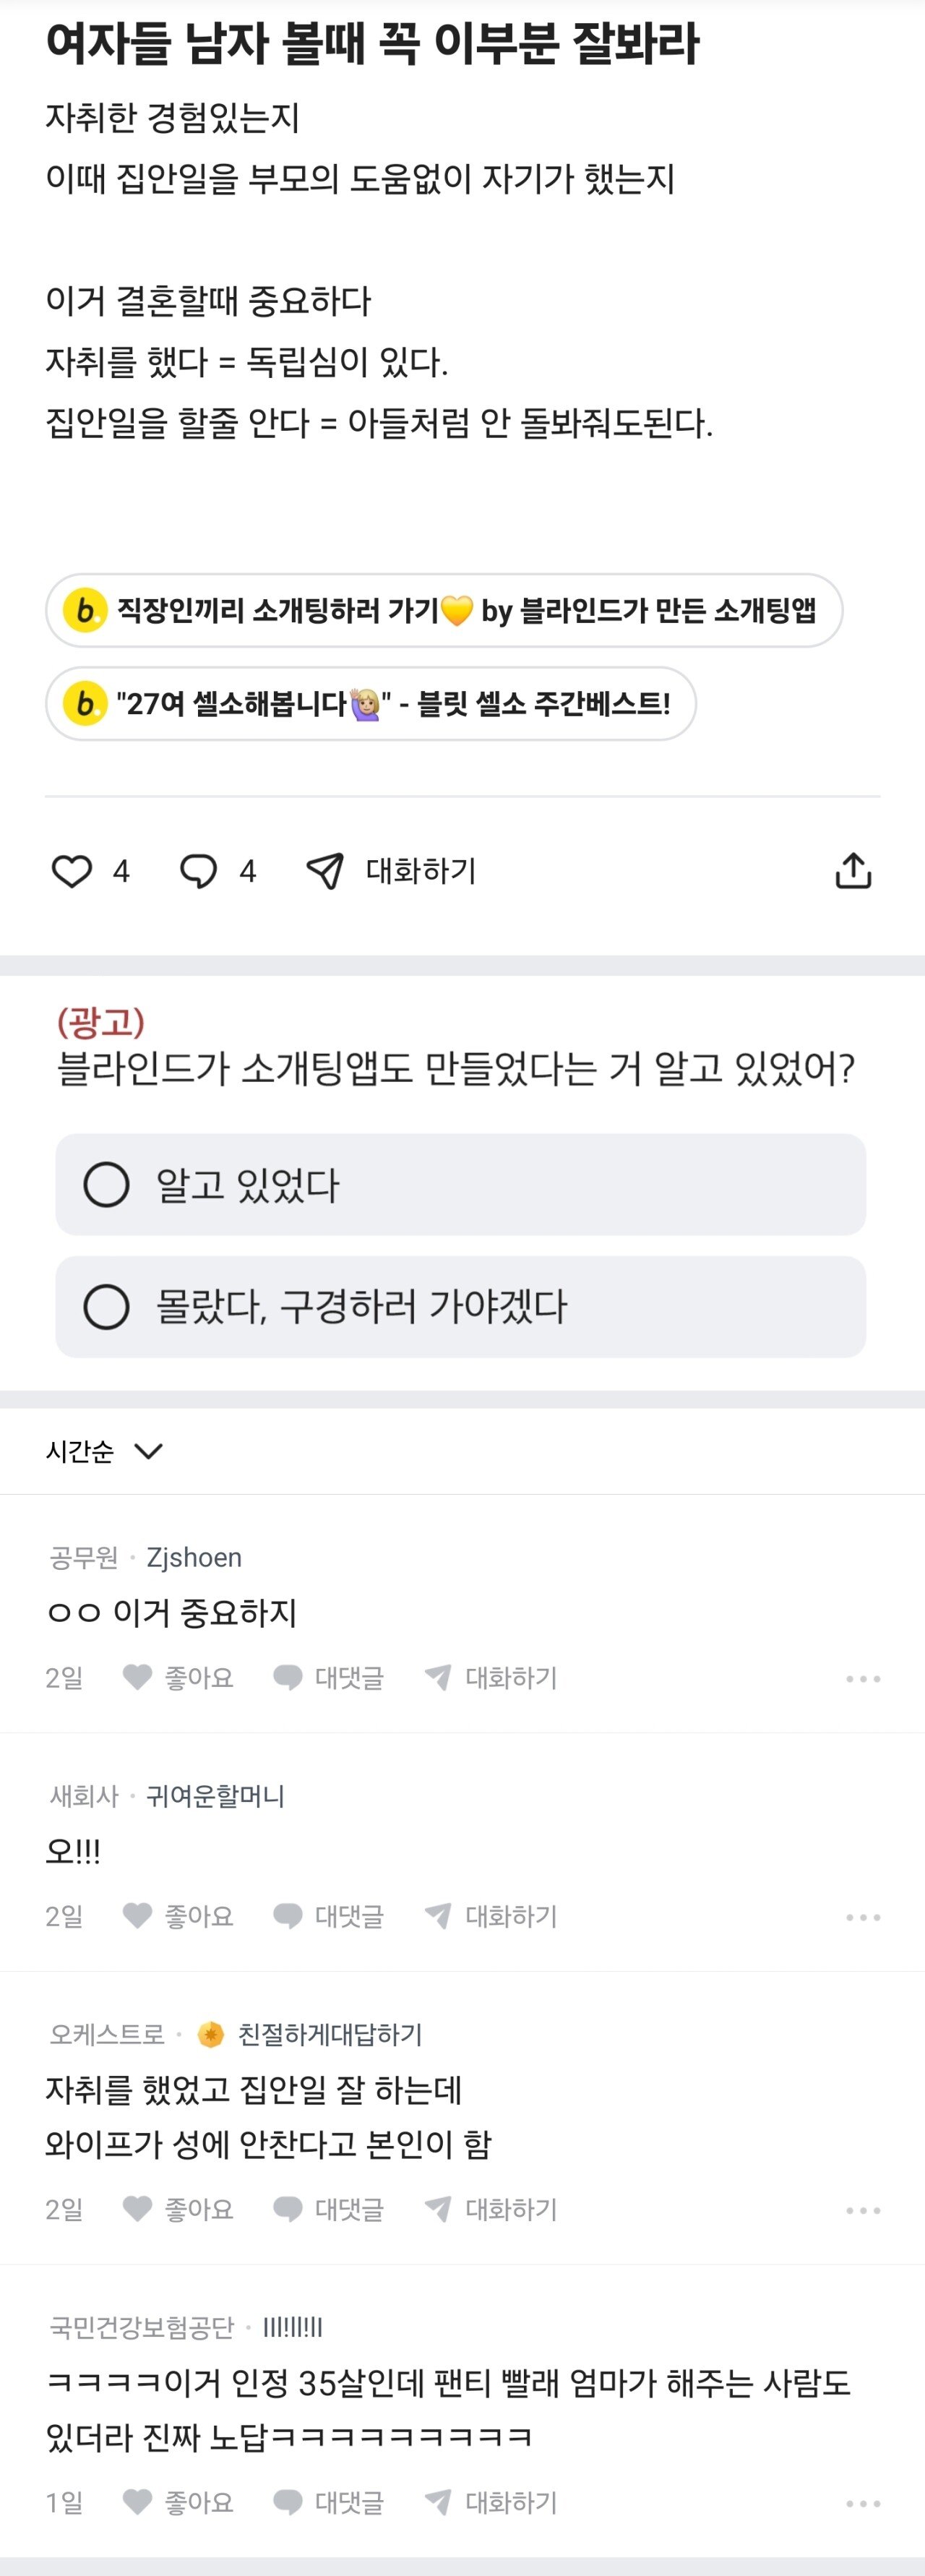Open the 시간순 sort dropdown

click(x=104, y=1451)
